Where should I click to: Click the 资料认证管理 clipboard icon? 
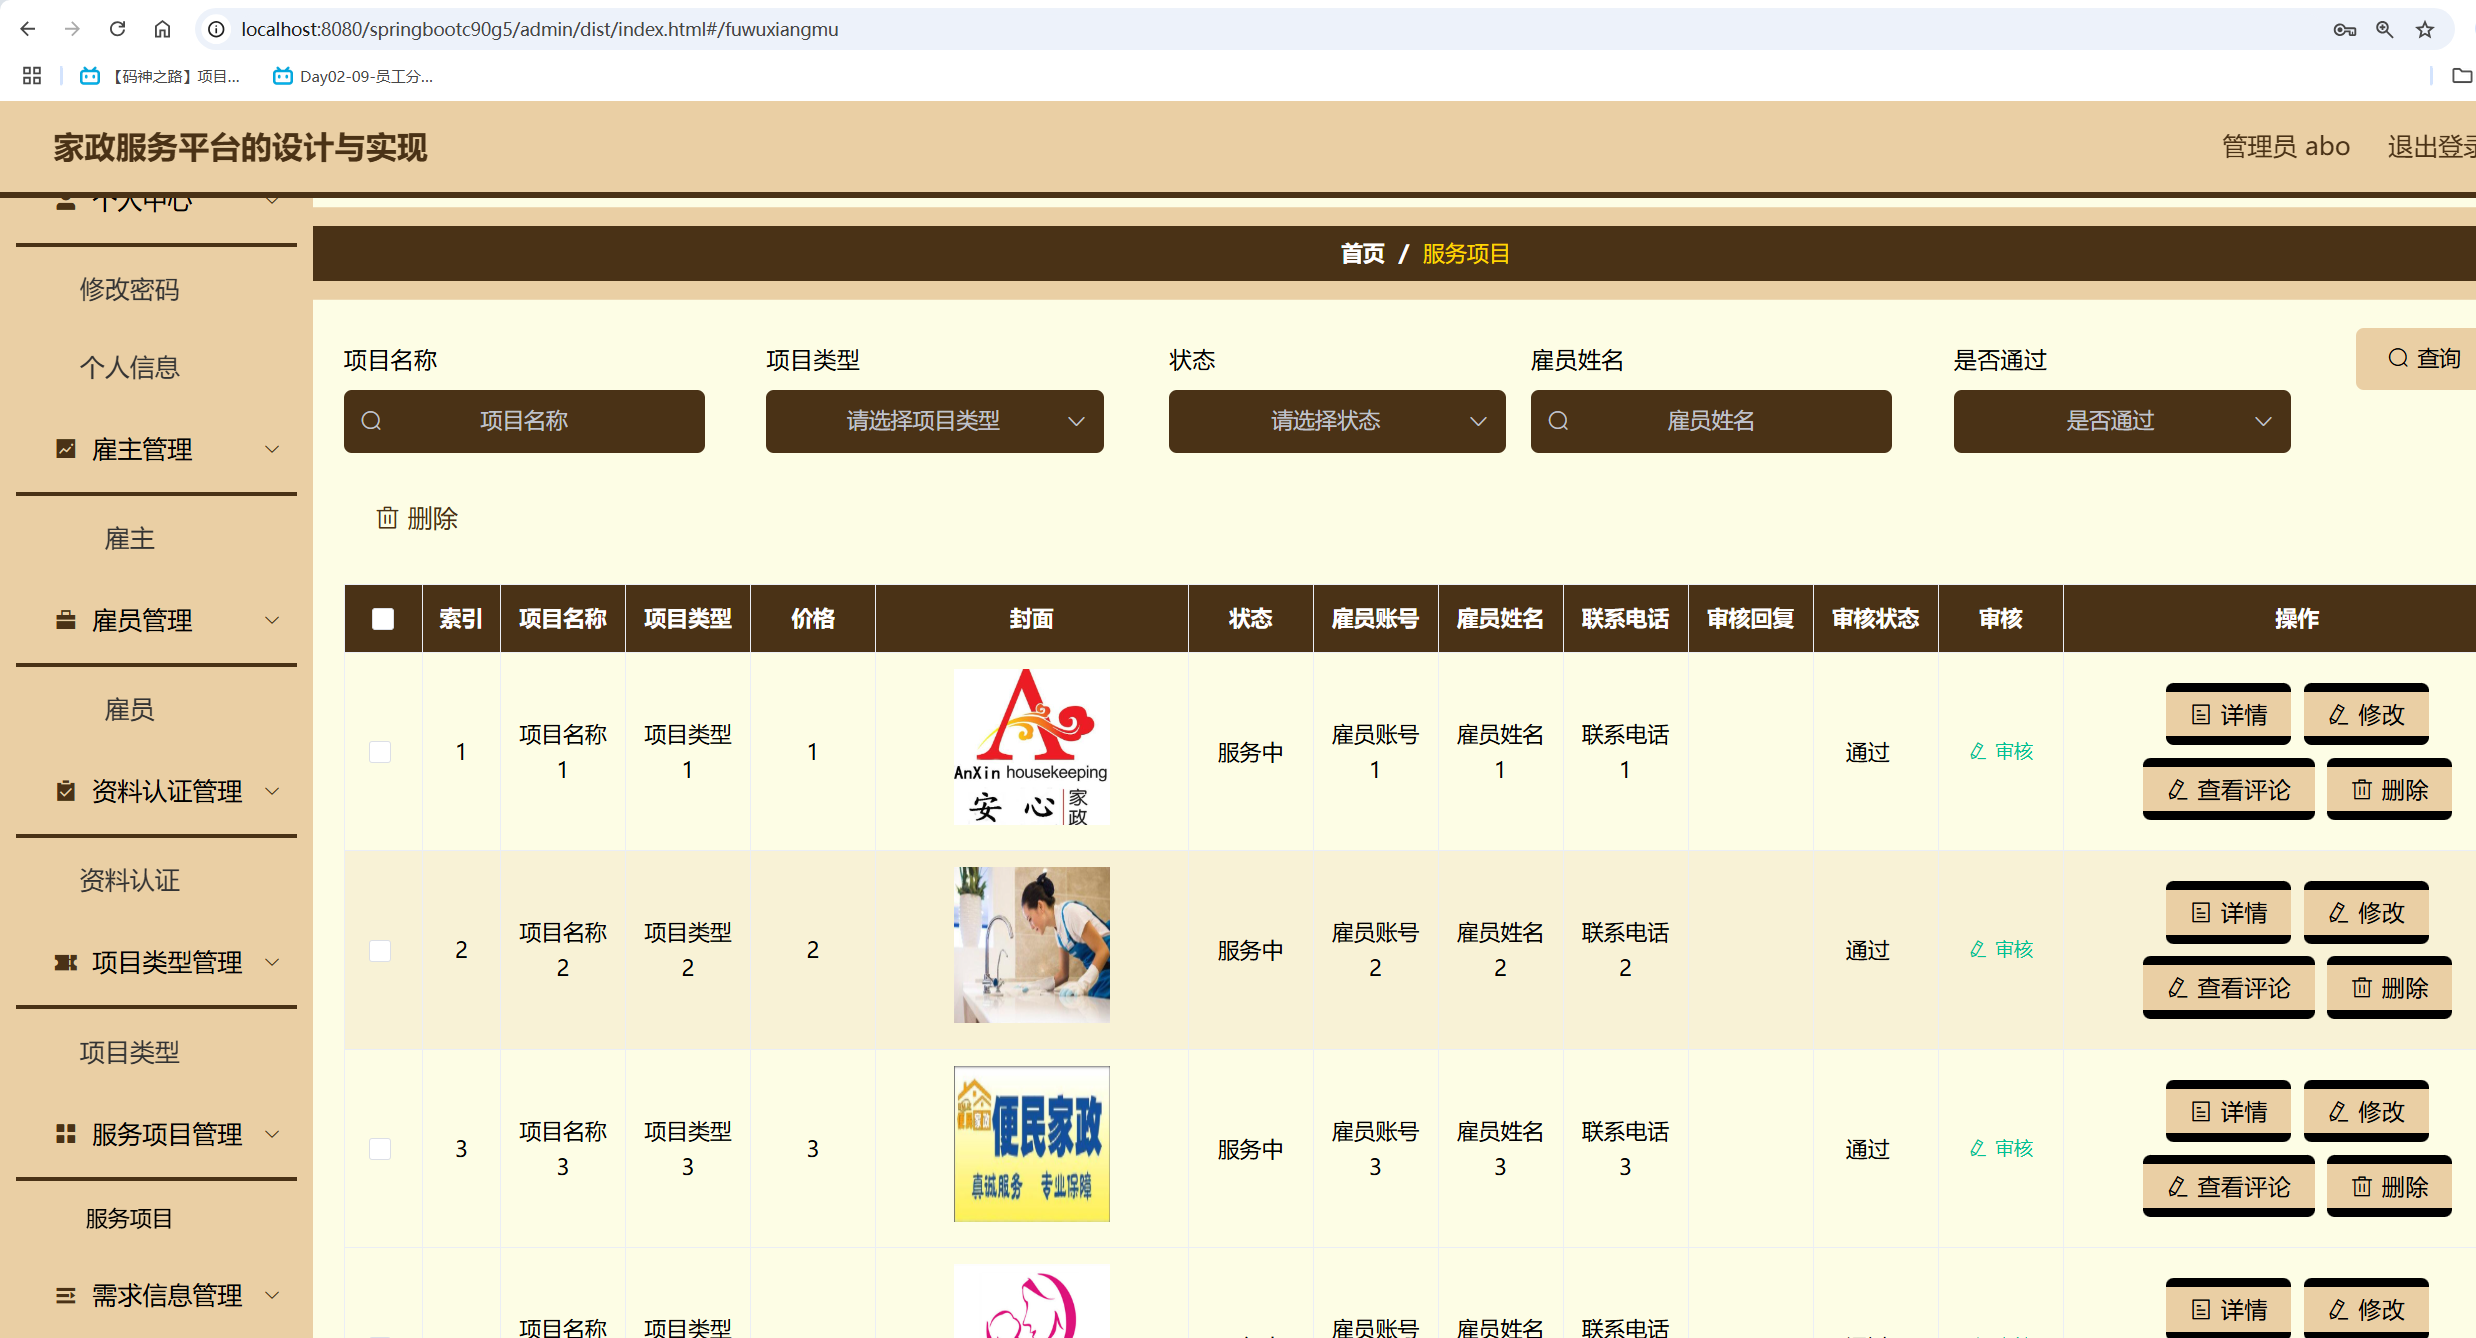click(x=66, y=791)
